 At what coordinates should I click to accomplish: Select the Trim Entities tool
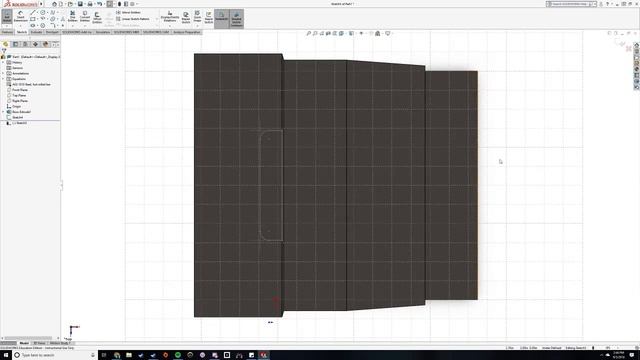[x=73, y=16]
